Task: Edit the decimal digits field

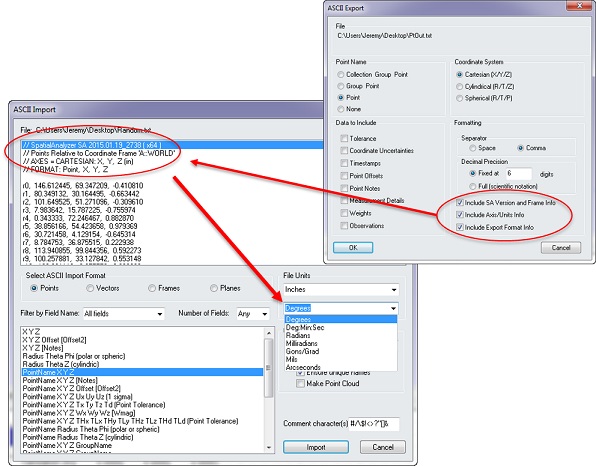Action: [518, 174]
